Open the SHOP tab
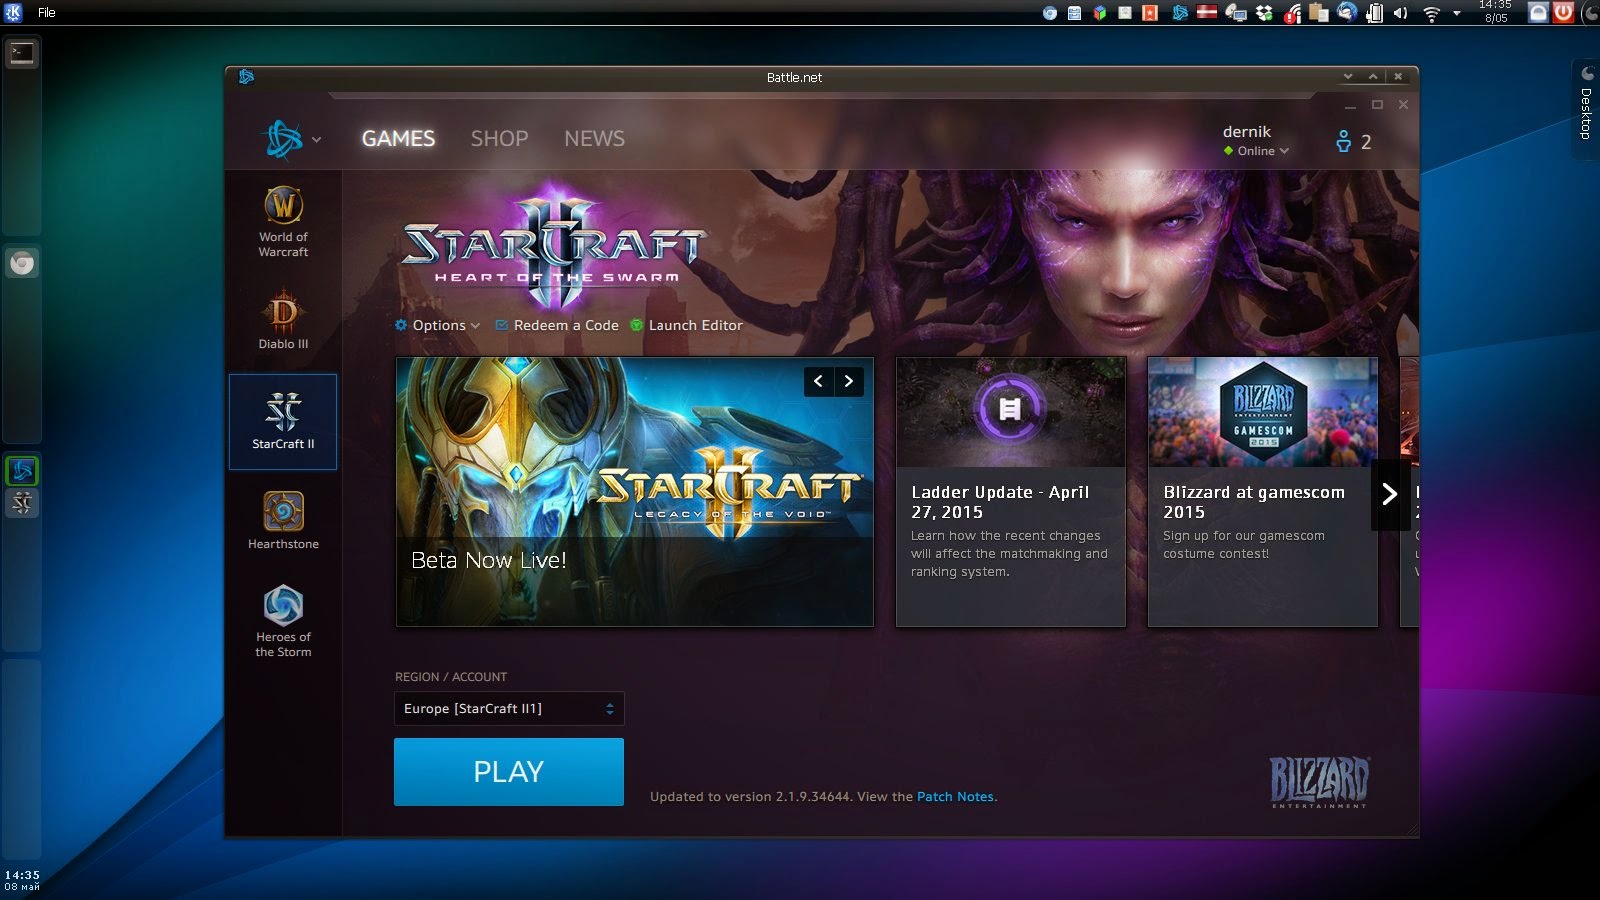Image resolution: width=1600 pixels, height=900 pixels. point(499,138)
